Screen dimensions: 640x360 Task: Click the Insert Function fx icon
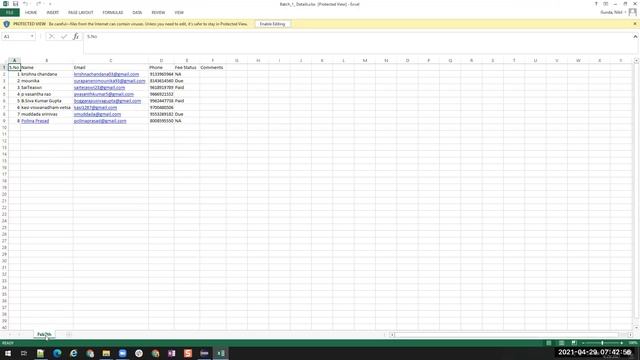click(76, 37)
